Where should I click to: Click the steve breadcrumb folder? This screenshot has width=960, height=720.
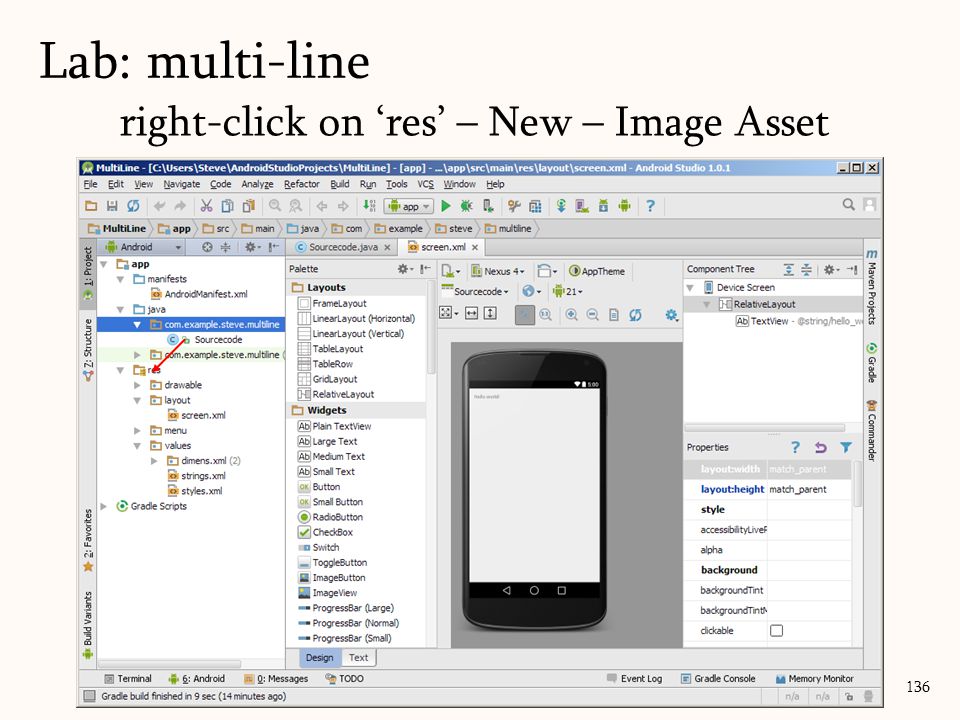coord(454,229)
